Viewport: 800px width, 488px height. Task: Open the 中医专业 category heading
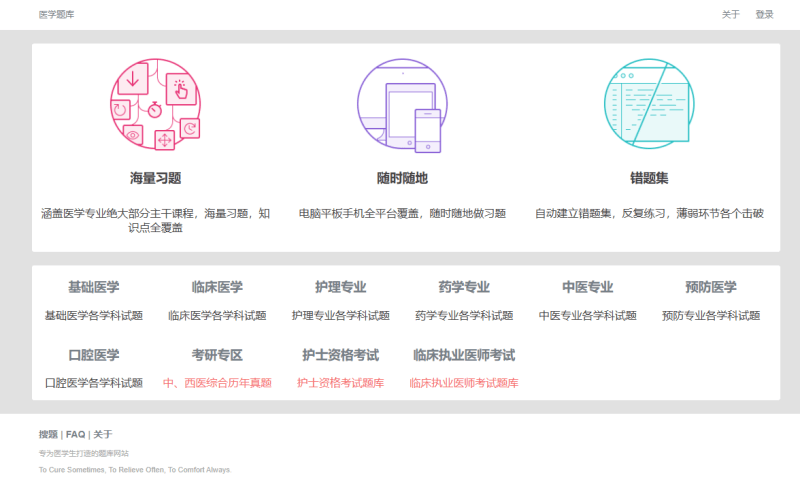588,287
